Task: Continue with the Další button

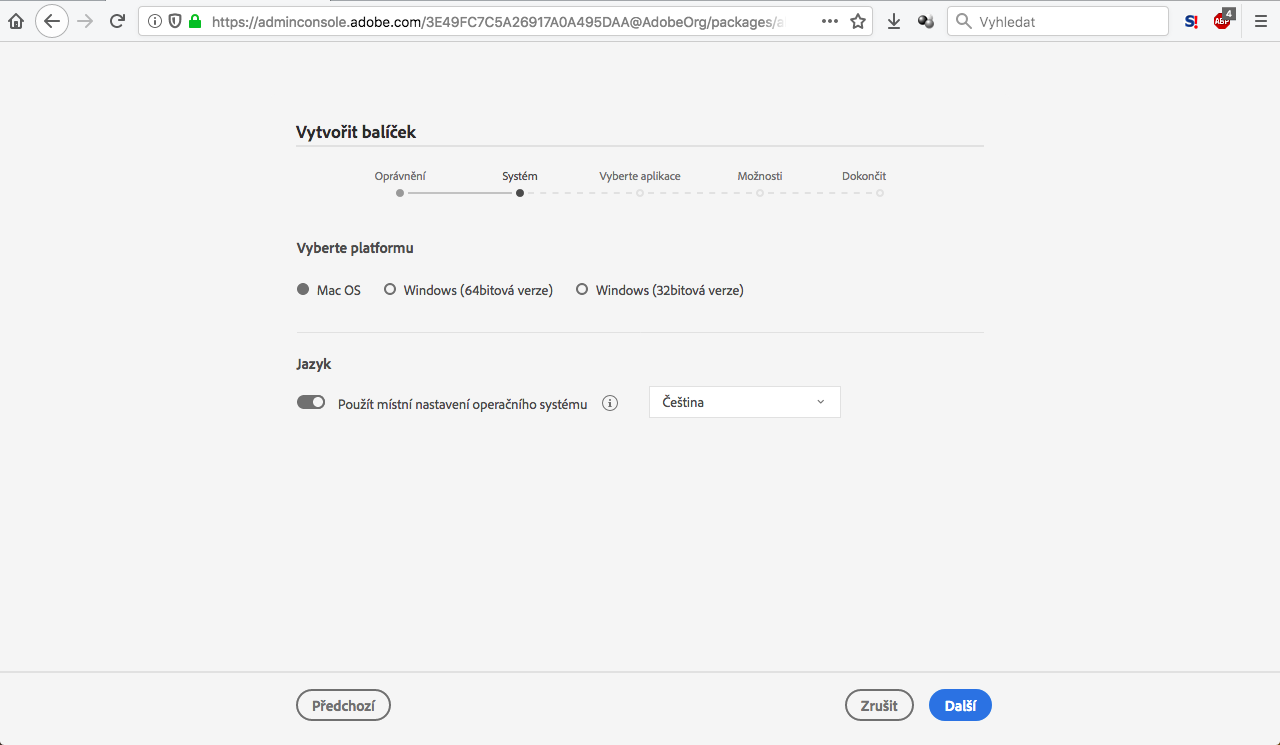Action: [960, 705]
